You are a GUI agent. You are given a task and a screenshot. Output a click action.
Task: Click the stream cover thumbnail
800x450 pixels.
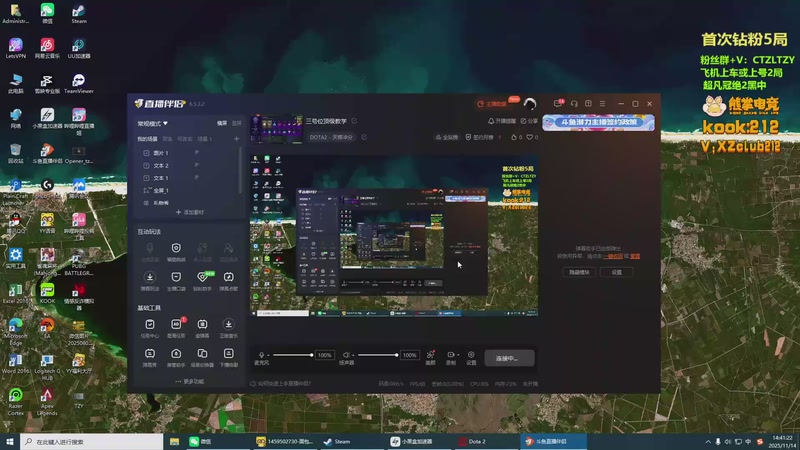point(277,130)
